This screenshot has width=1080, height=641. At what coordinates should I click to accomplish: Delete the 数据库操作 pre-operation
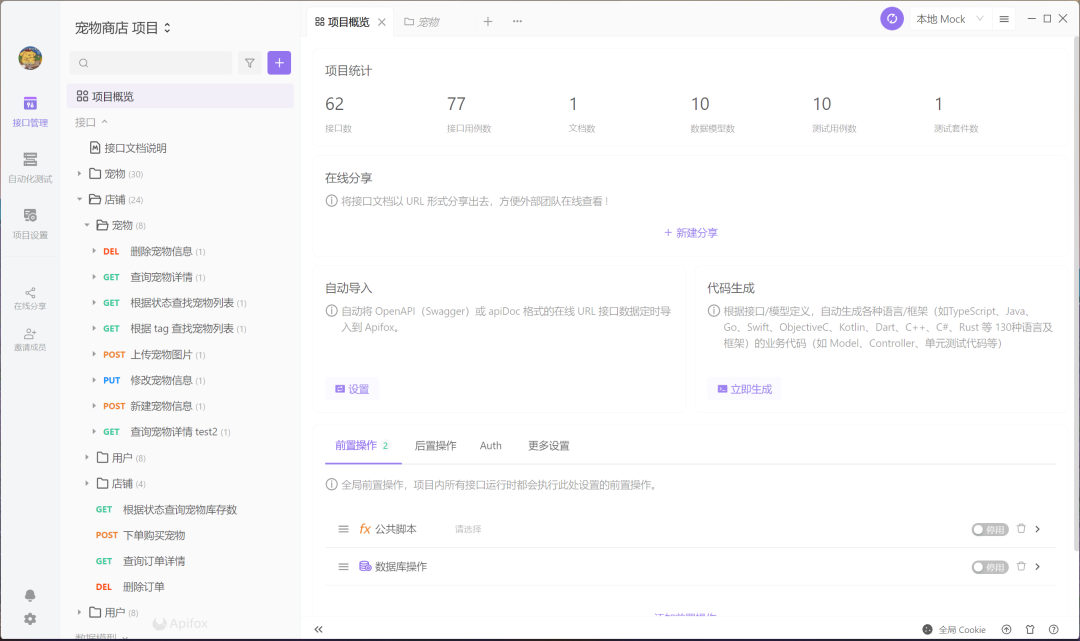(x=1021, y=566)
